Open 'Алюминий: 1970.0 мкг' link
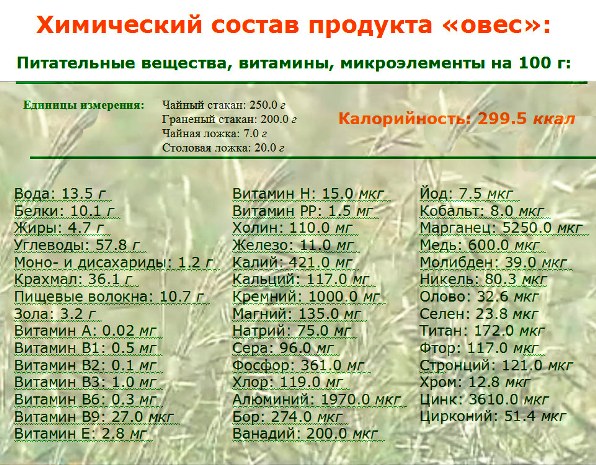Screen dimensions: 596x465 (x=317, y=399)
